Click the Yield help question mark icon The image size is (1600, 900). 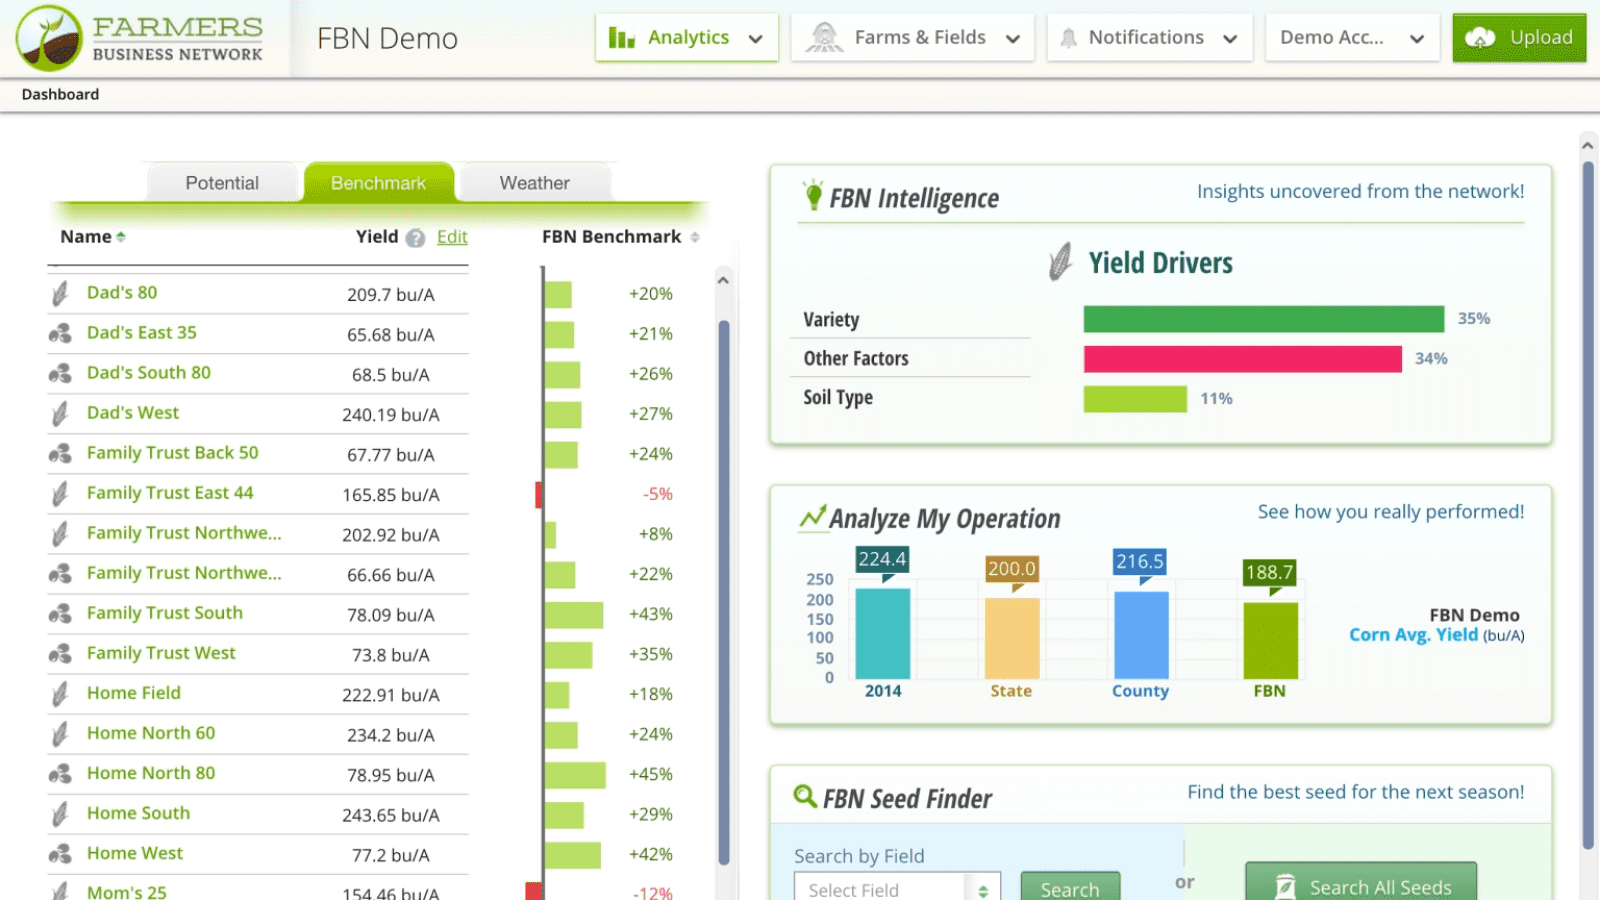click(x=416, y=238)
